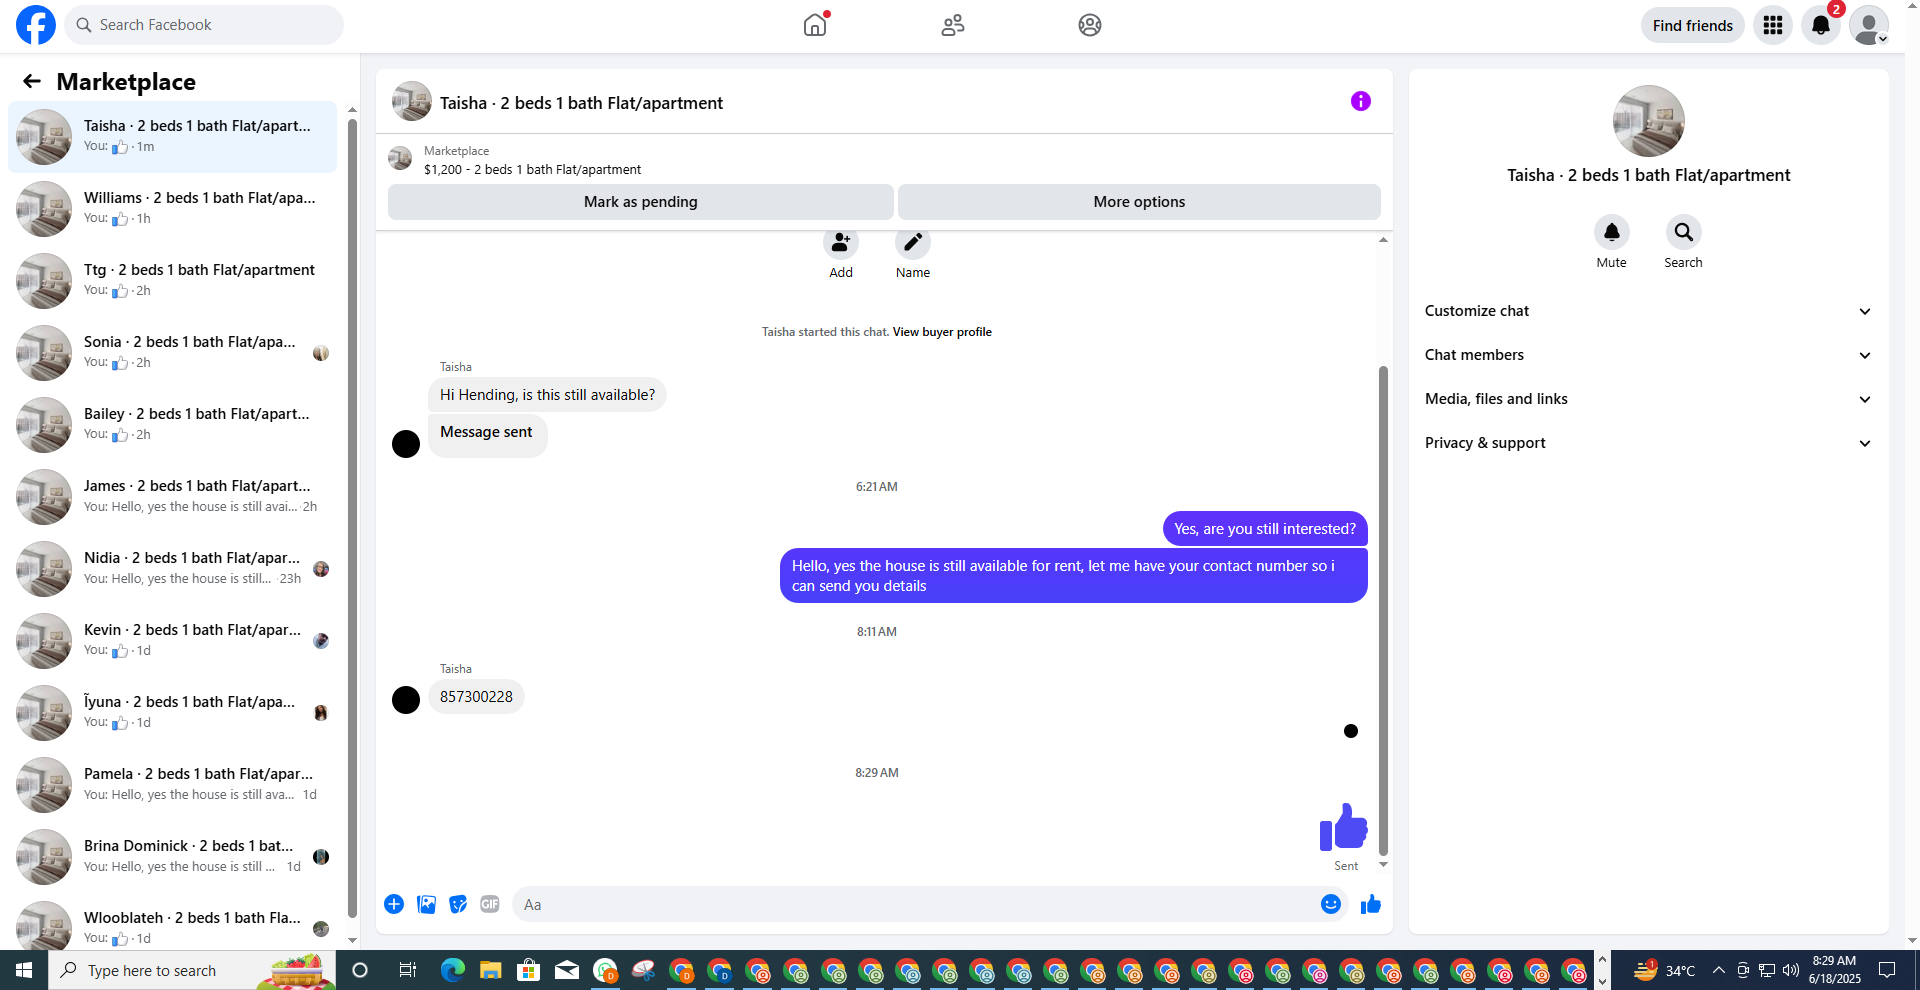Viewport: 1920px width, 990px height.
Task: Open the GIF picker
Action: coord(490,904)
